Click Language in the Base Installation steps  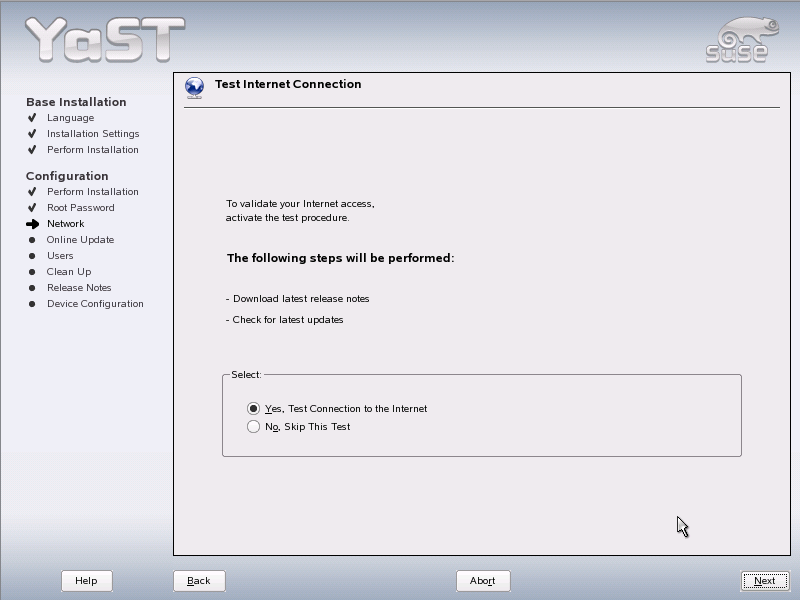(70, 118)
